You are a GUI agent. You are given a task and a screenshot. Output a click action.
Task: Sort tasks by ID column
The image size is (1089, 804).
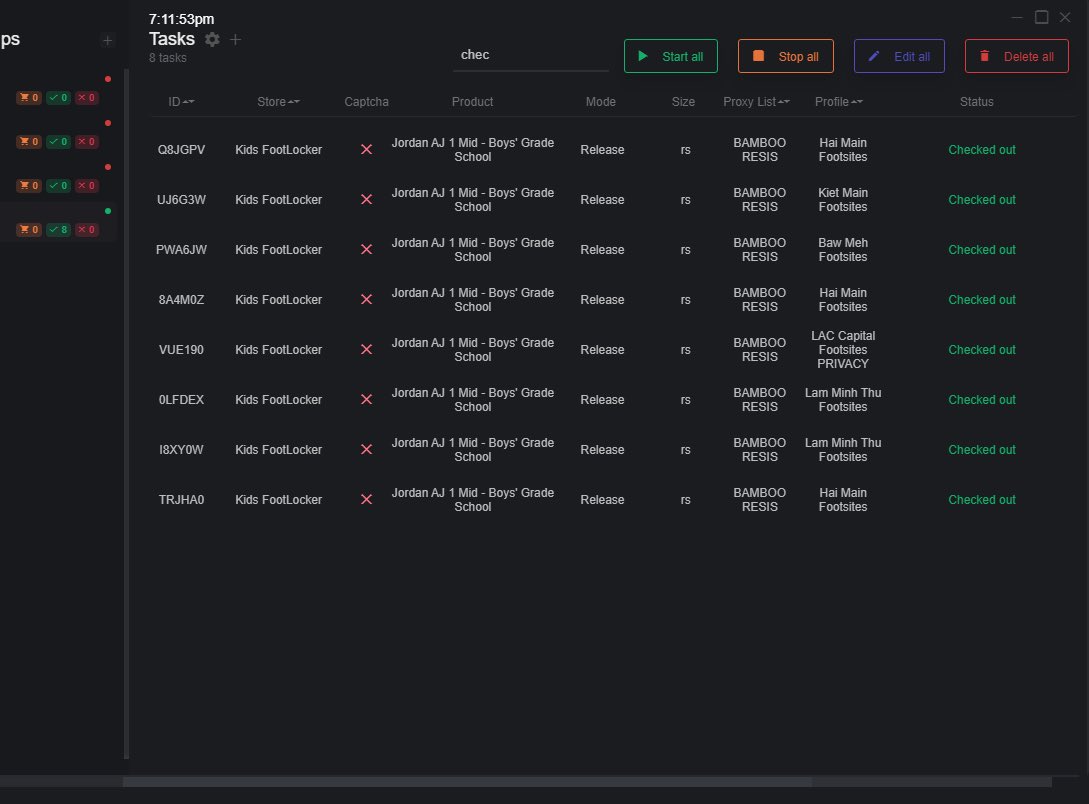[x=181, y=101]
